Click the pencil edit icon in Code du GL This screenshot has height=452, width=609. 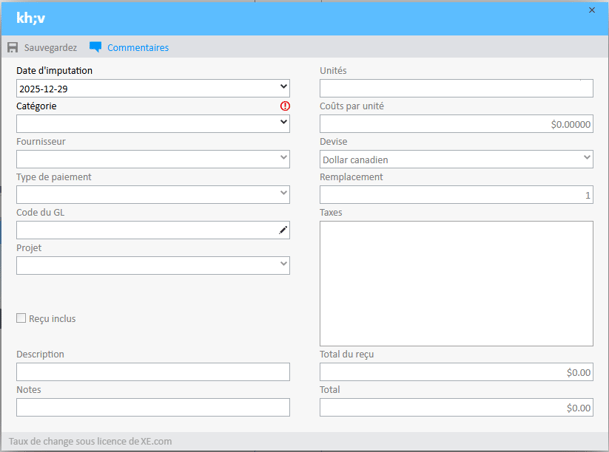pyautogui.click(x=283, y=230)
